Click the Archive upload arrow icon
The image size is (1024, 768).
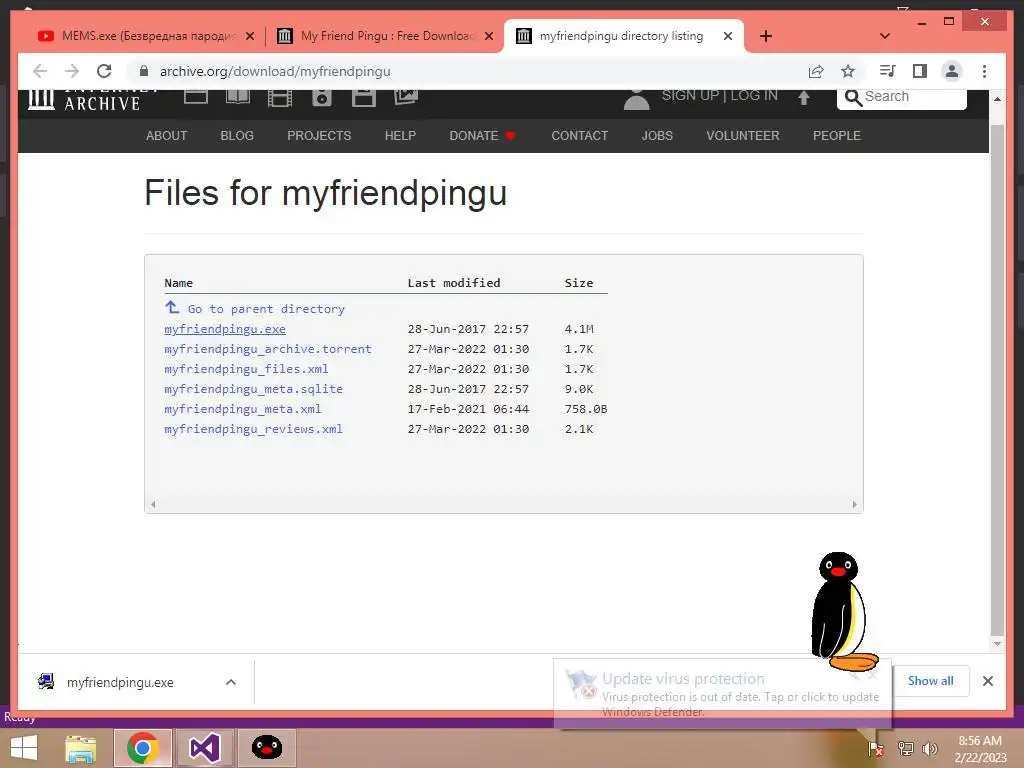(x=804, y=97)
